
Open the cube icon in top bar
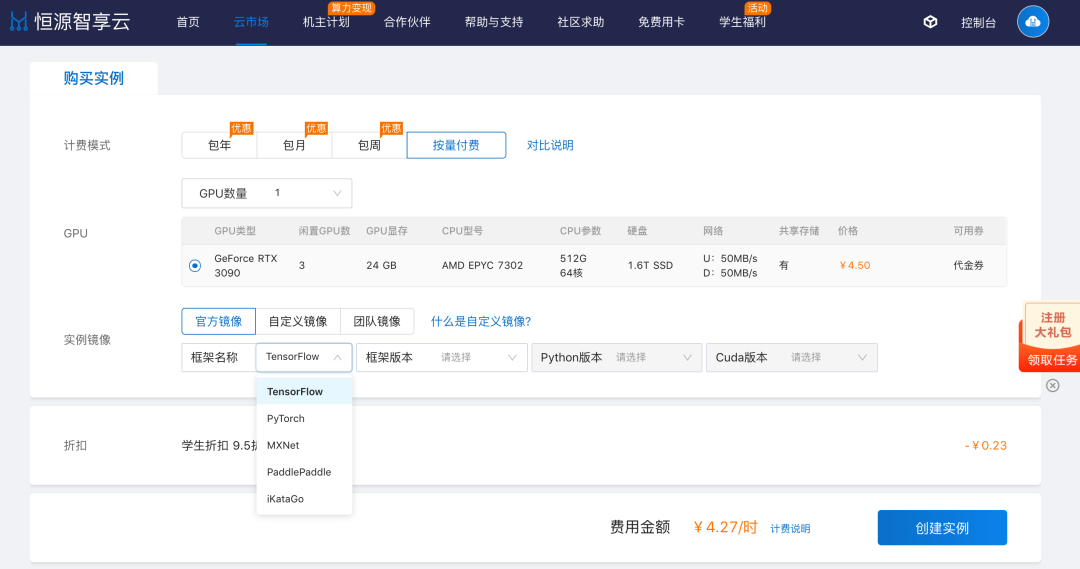[x=930, y=22]
